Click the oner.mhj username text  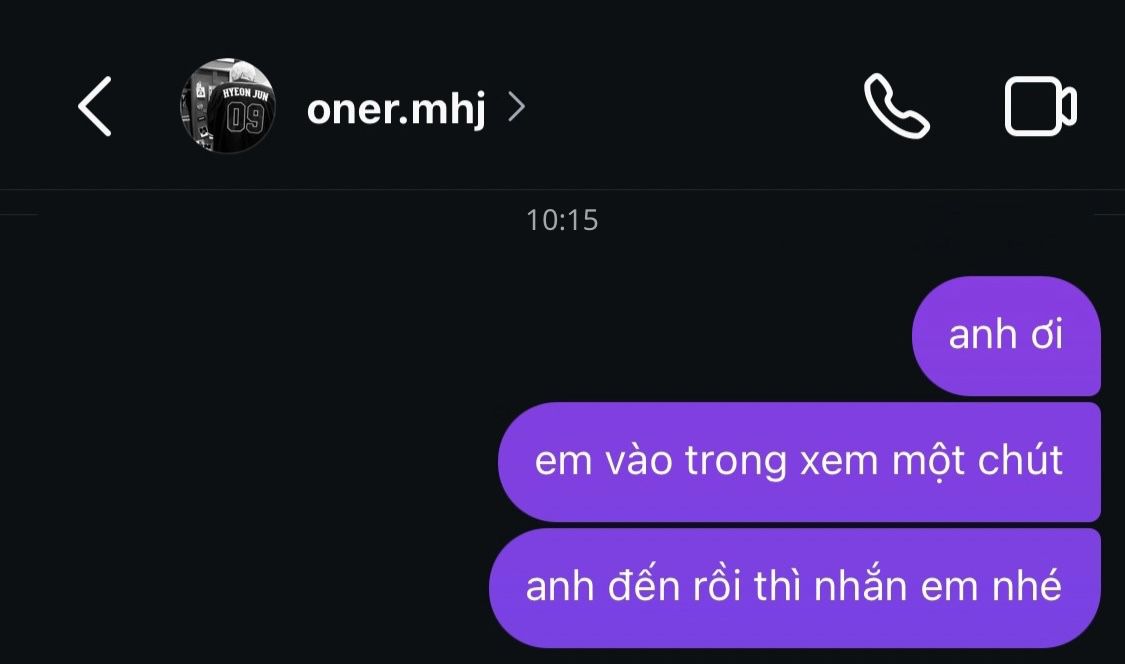(396, 108)
